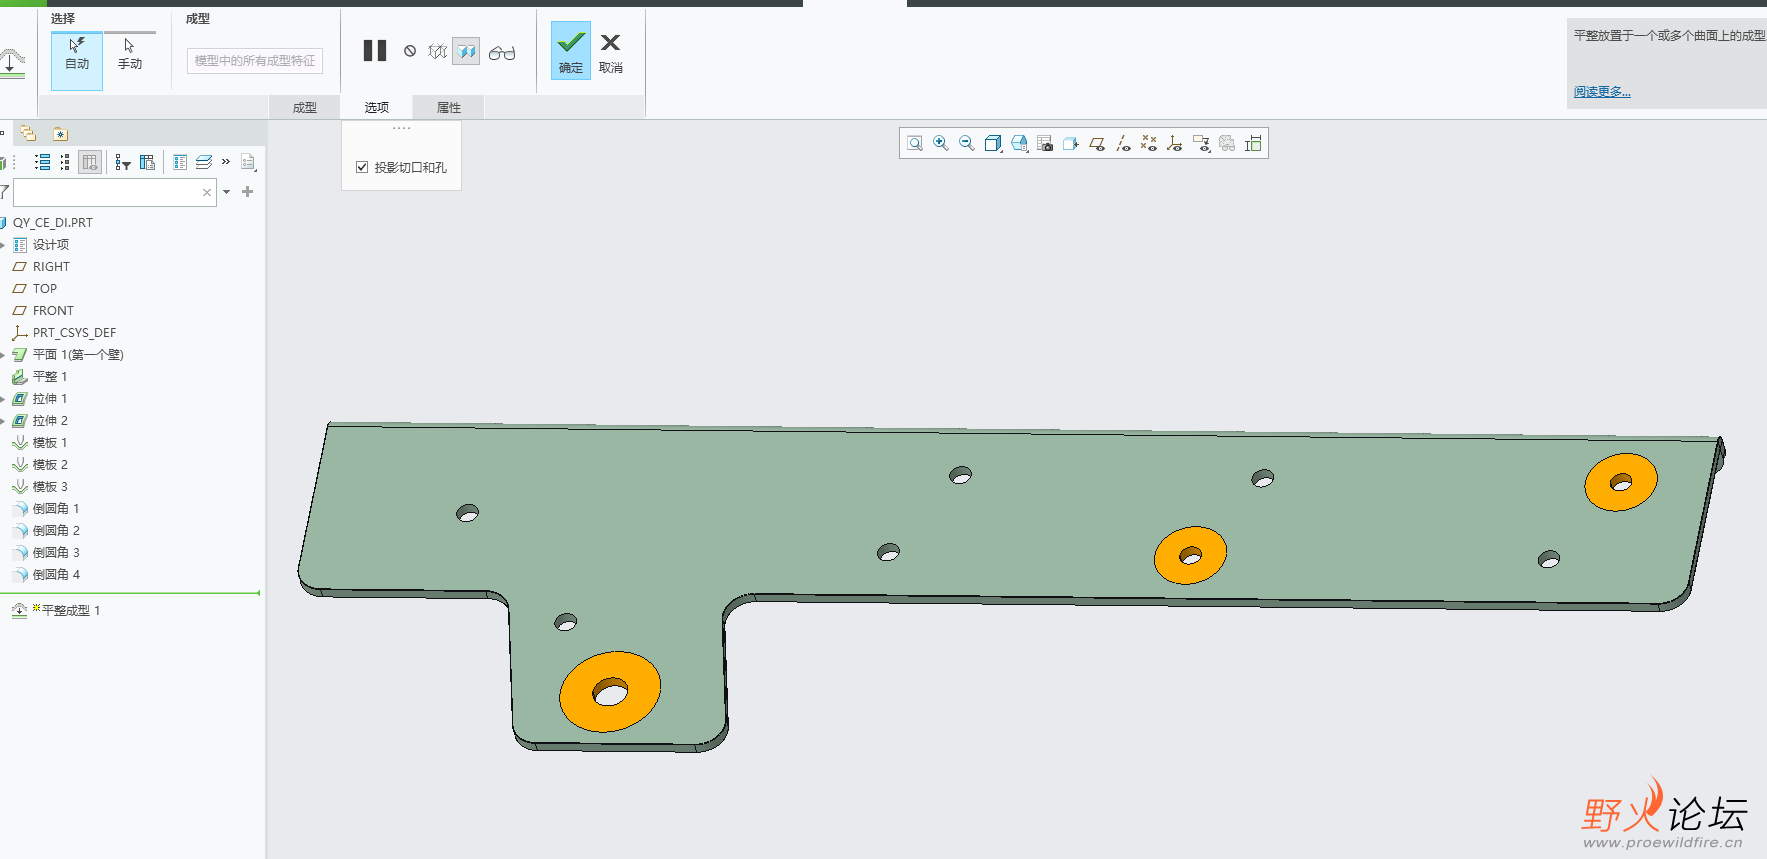Open the View Manager icon
Screen dimensions: 1767x859
coord(1045,144)
